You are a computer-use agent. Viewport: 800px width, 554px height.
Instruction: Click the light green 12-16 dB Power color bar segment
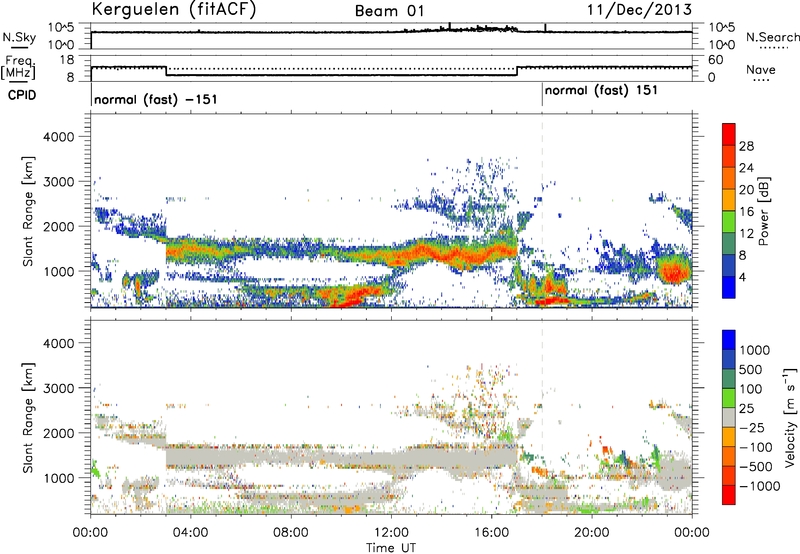[729, 221]
